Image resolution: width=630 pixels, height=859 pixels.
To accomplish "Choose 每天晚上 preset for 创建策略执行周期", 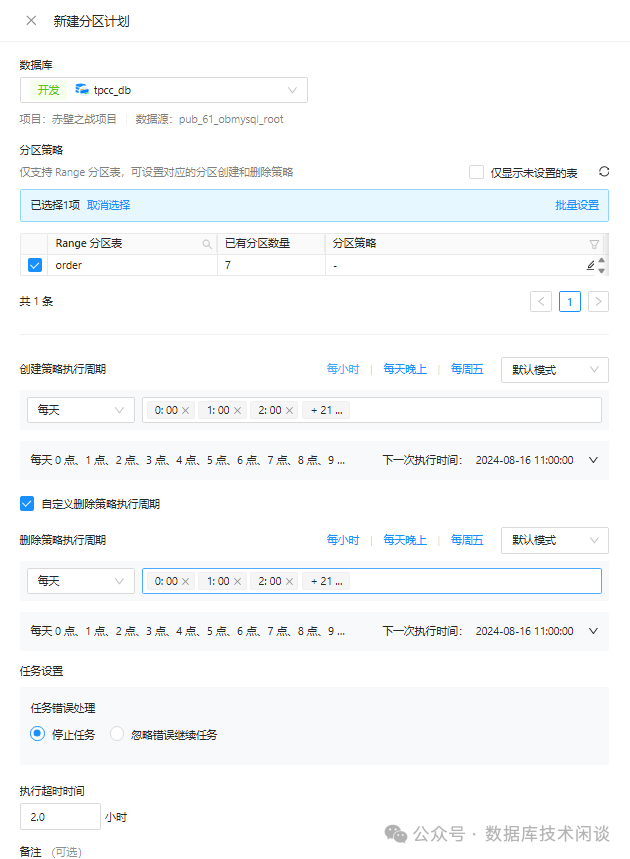I will coord(405,369).
